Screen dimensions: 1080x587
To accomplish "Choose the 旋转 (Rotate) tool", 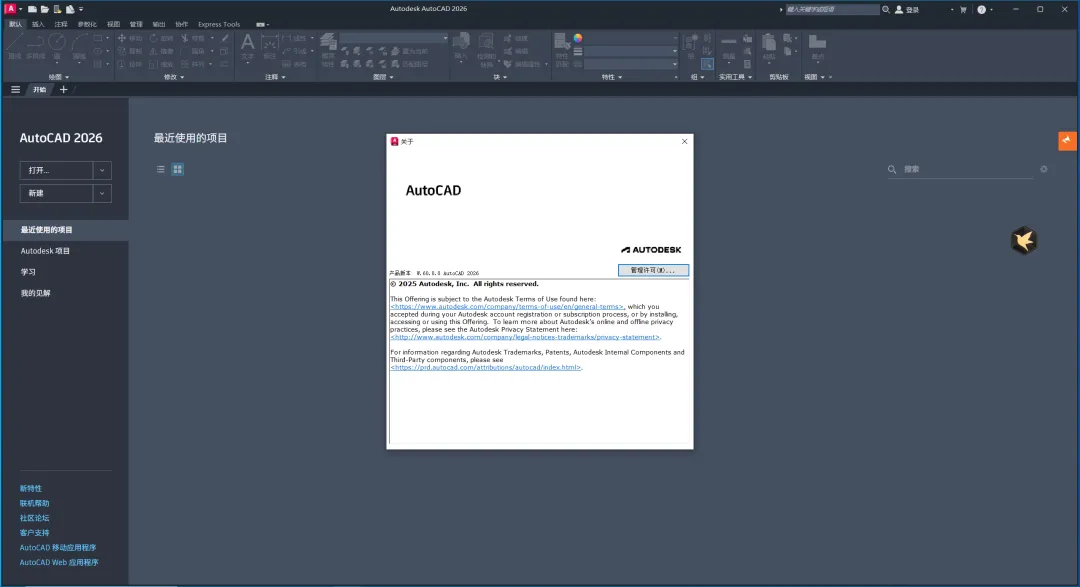I will click(x=161, y=39).
